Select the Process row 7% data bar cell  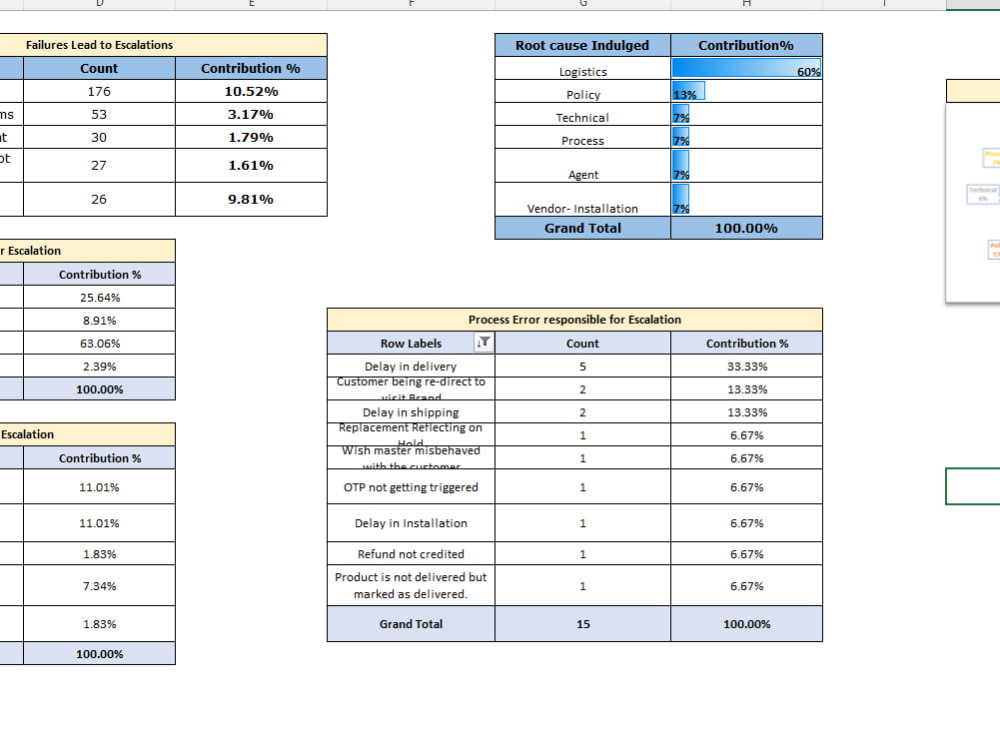coord(746,137)
